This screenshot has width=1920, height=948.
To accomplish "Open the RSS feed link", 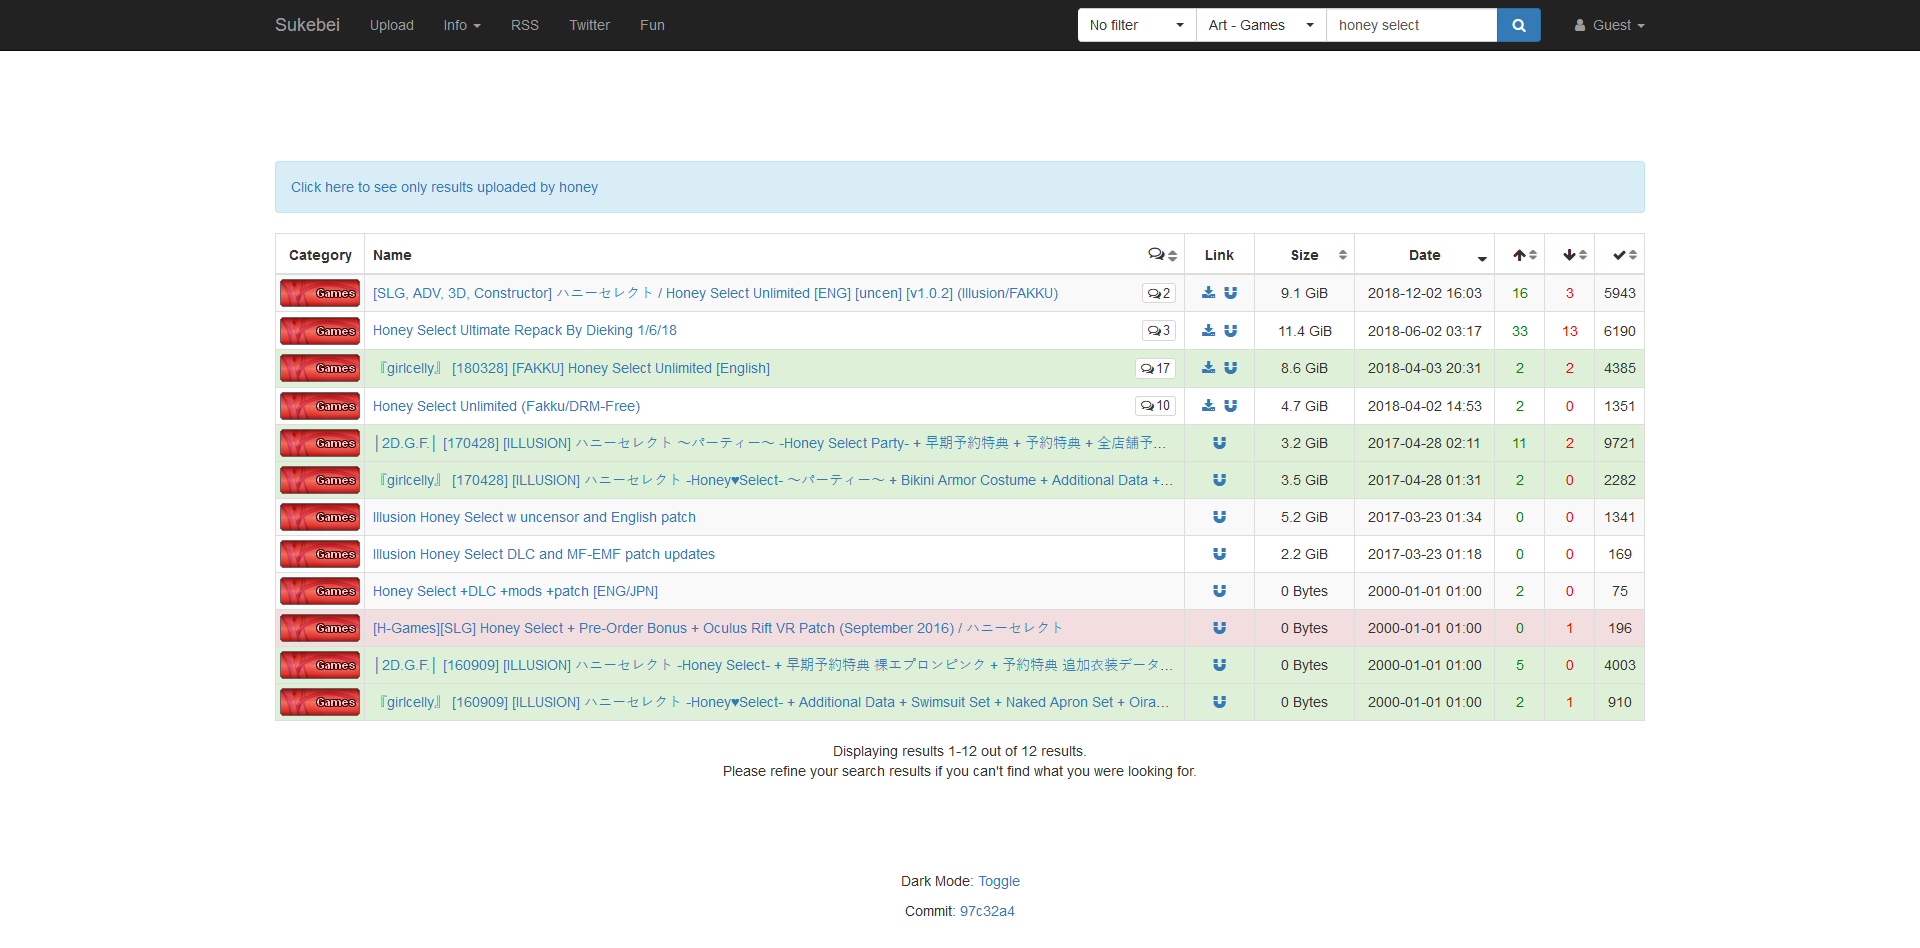I will click(525, 25).
